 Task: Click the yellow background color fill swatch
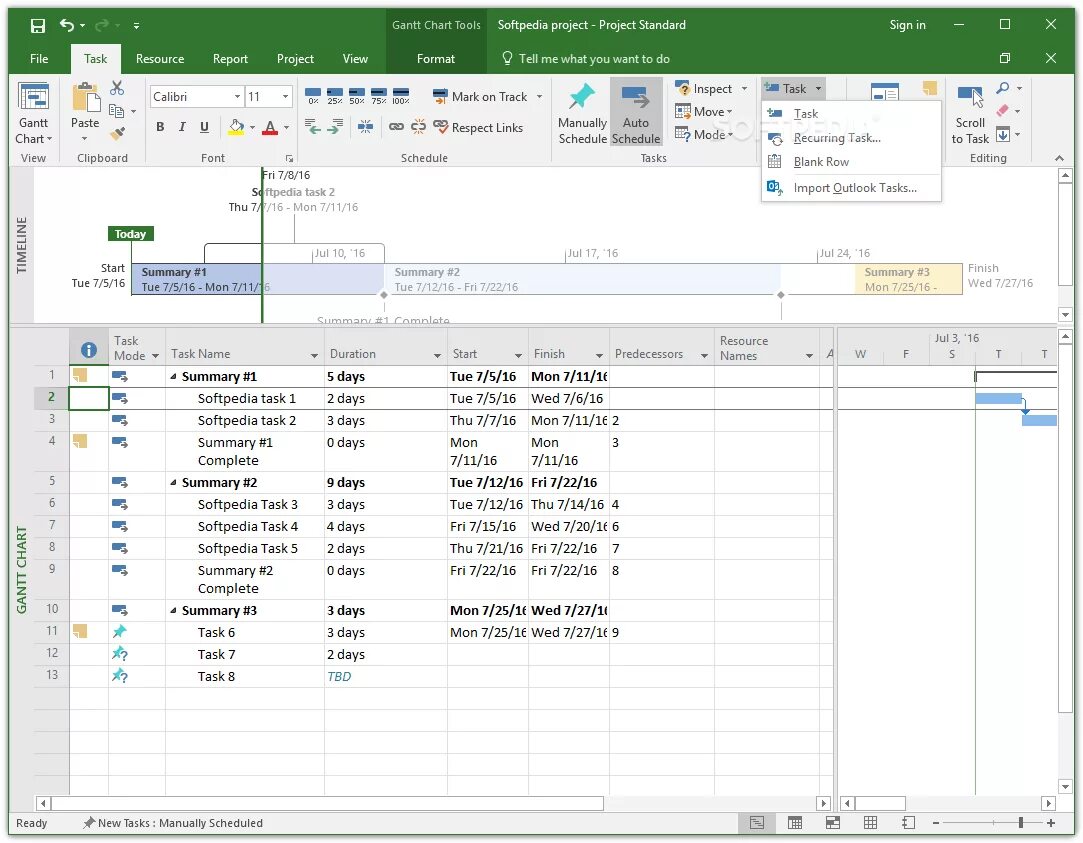click(x=236, y=128)
